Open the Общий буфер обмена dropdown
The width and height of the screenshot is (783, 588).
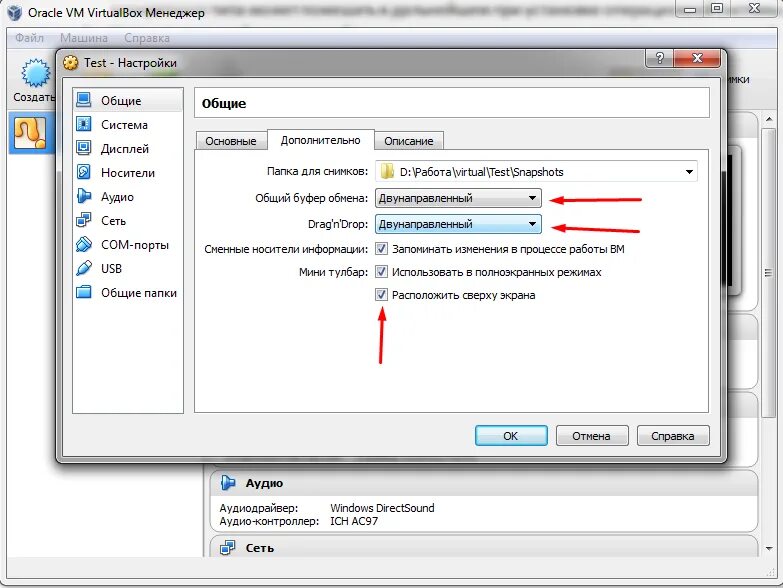[458, 198]
